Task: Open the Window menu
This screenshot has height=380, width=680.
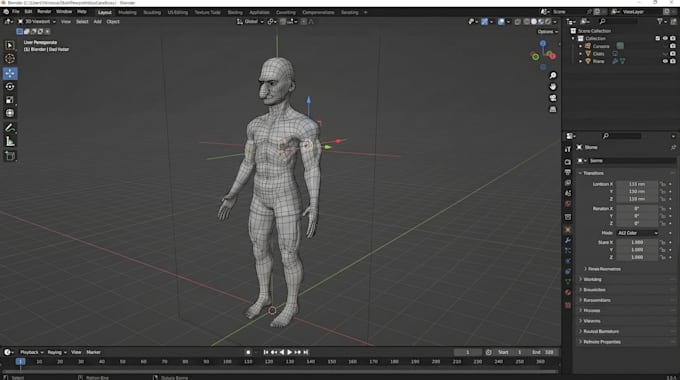Action: click(64, 12)
